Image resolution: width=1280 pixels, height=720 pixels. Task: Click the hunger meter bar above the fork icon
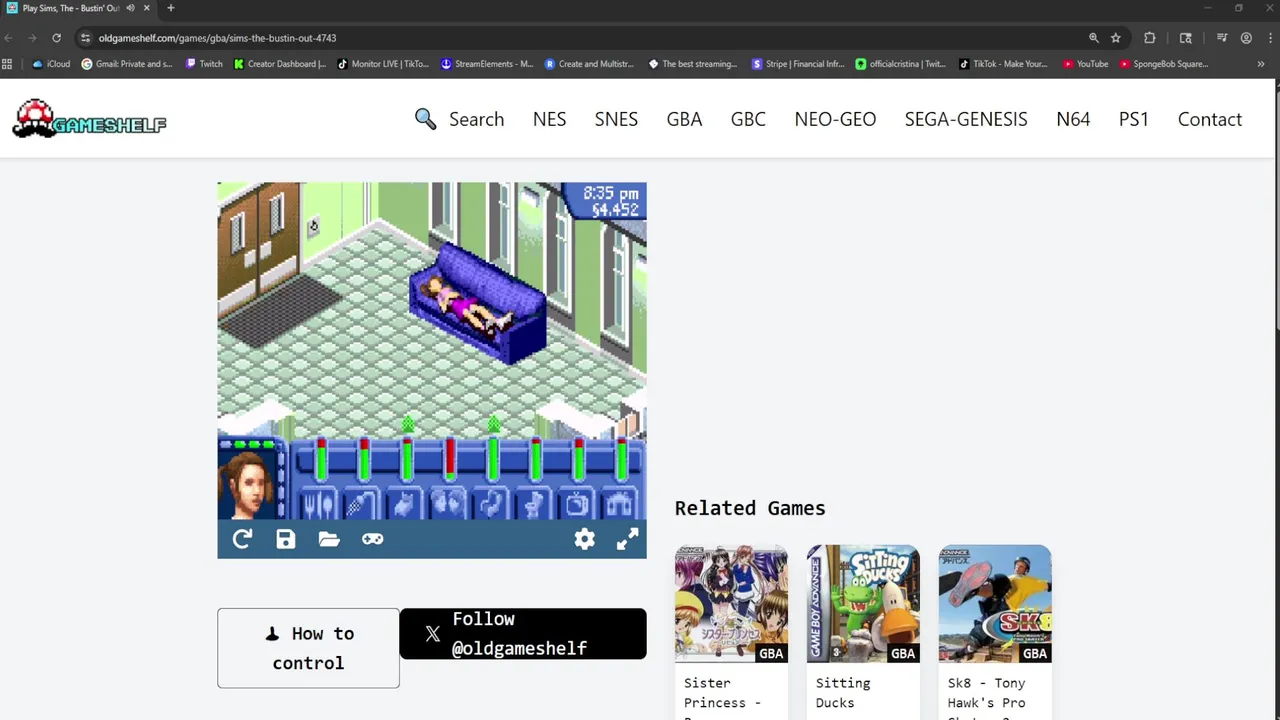pyautogui.click(x=321, y=460)
